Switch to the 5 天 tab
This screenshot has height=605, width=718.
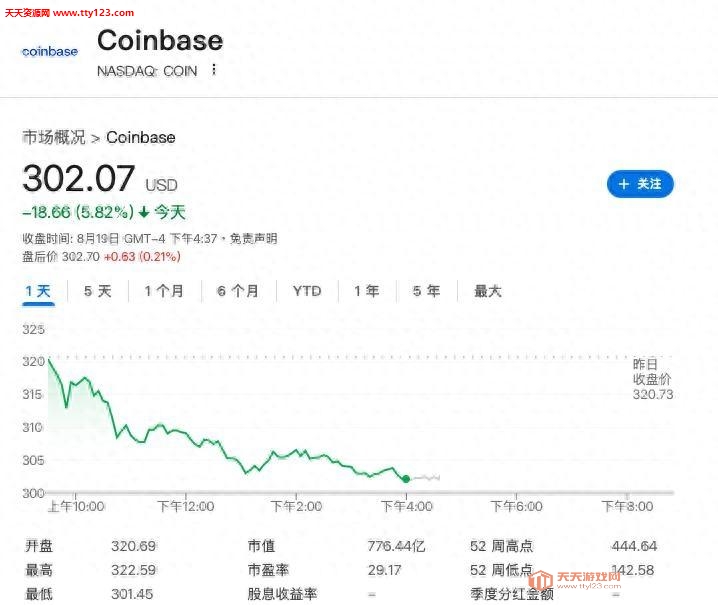(x=98, y=291)
